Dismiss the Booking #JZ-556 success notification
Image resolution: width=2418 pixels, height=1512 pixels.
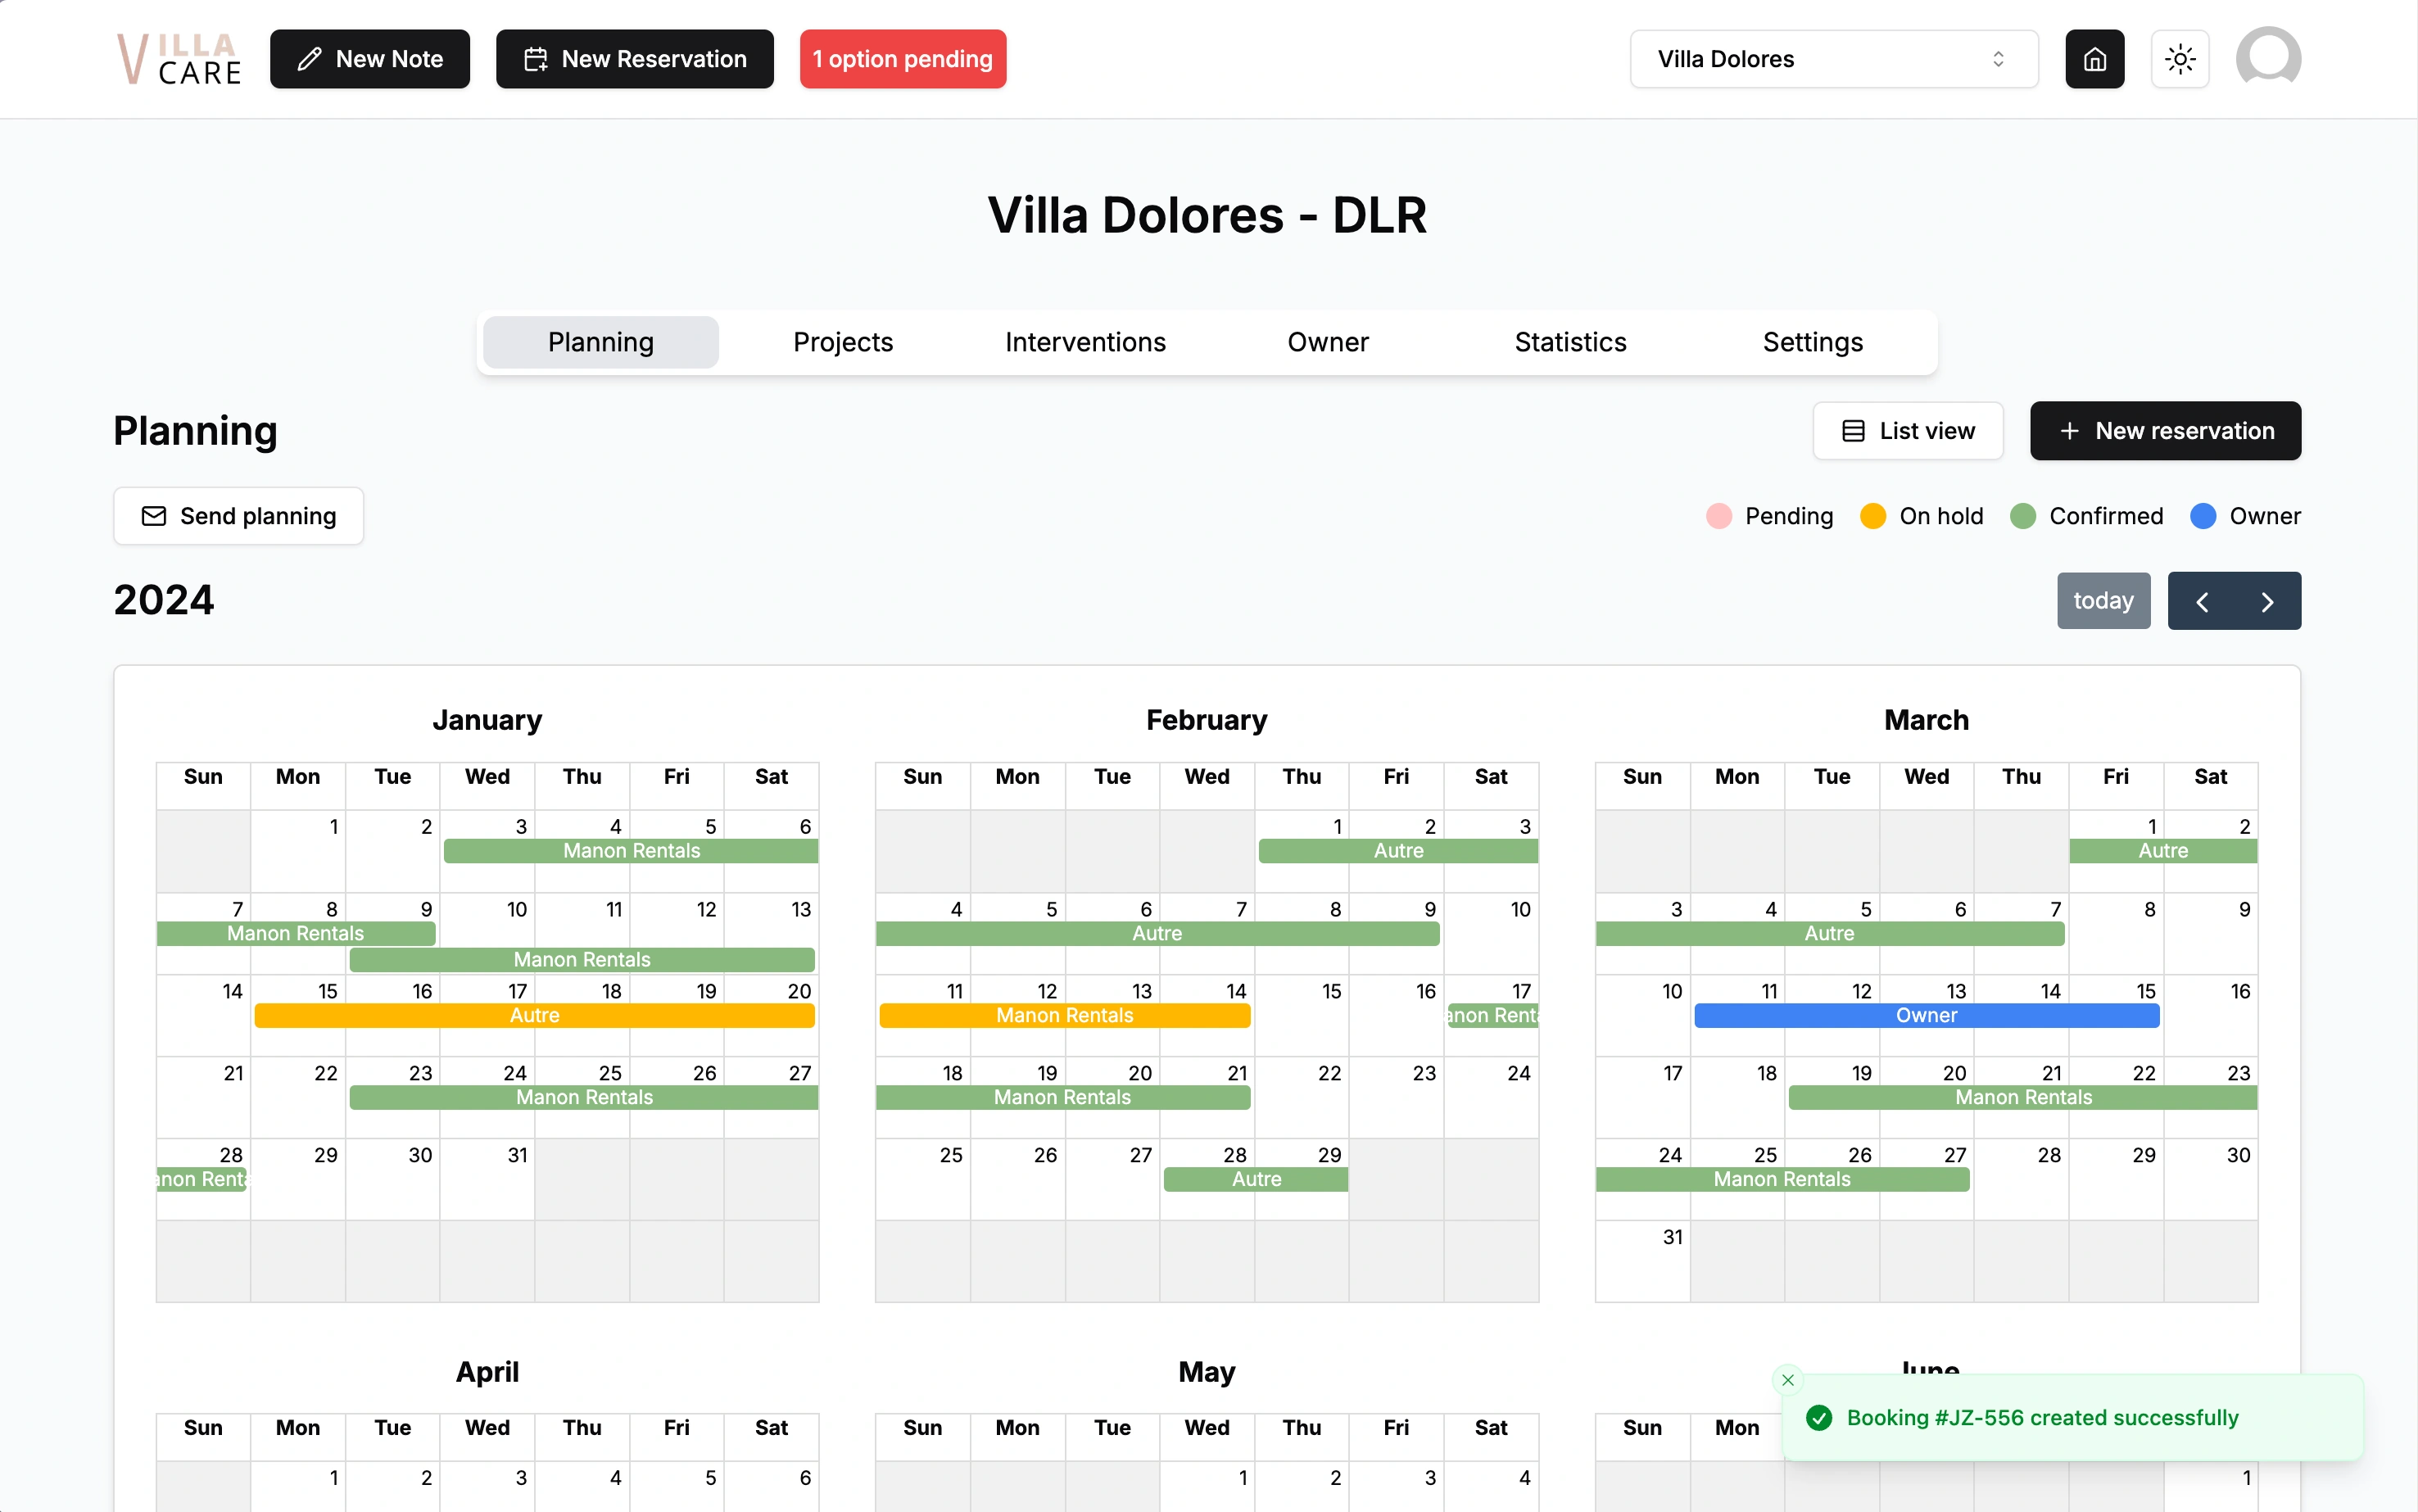[1787, 1380]
